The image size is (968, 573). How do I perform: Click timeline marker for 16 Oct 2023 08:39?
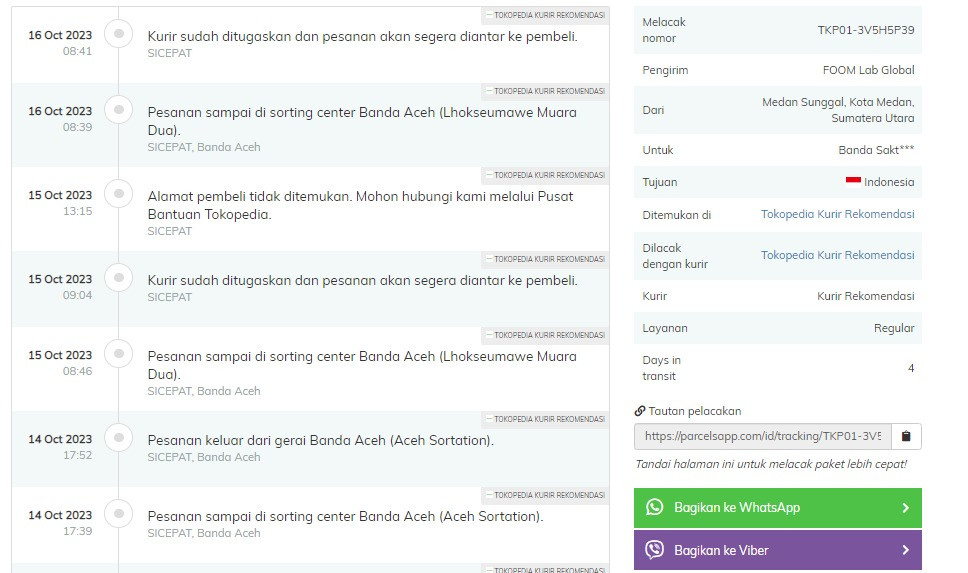tap(119, 109)
